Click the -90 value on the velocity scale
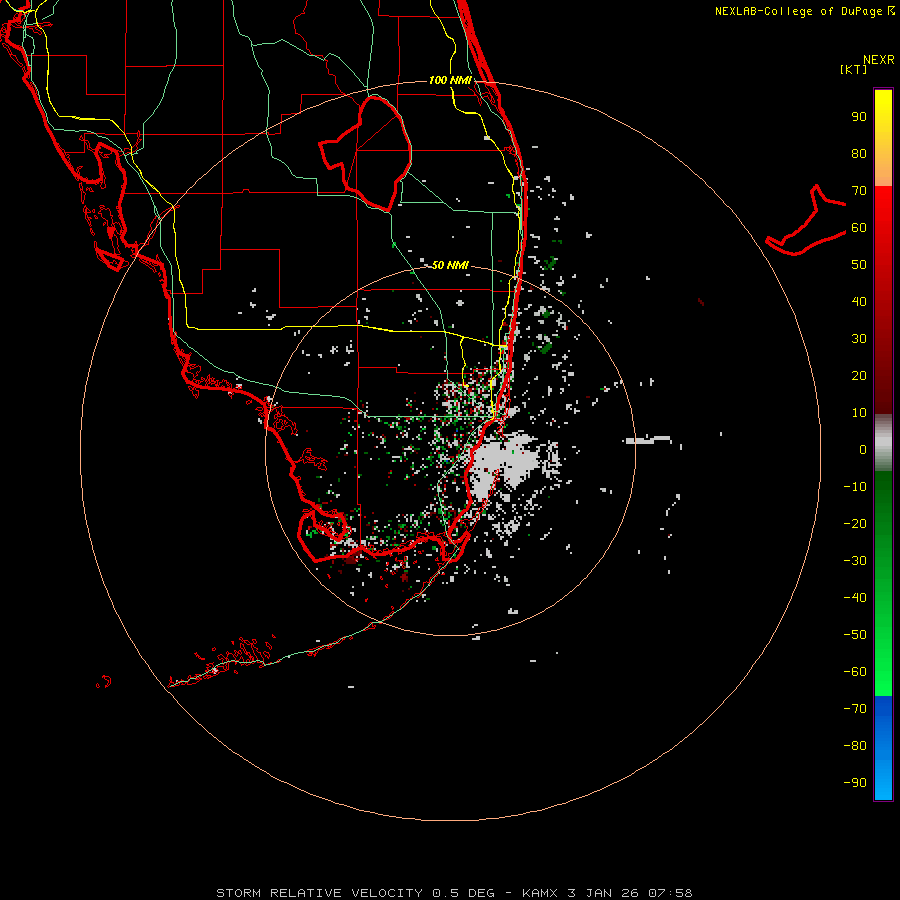The image size is (900, 900). click(x=855, y=783)
